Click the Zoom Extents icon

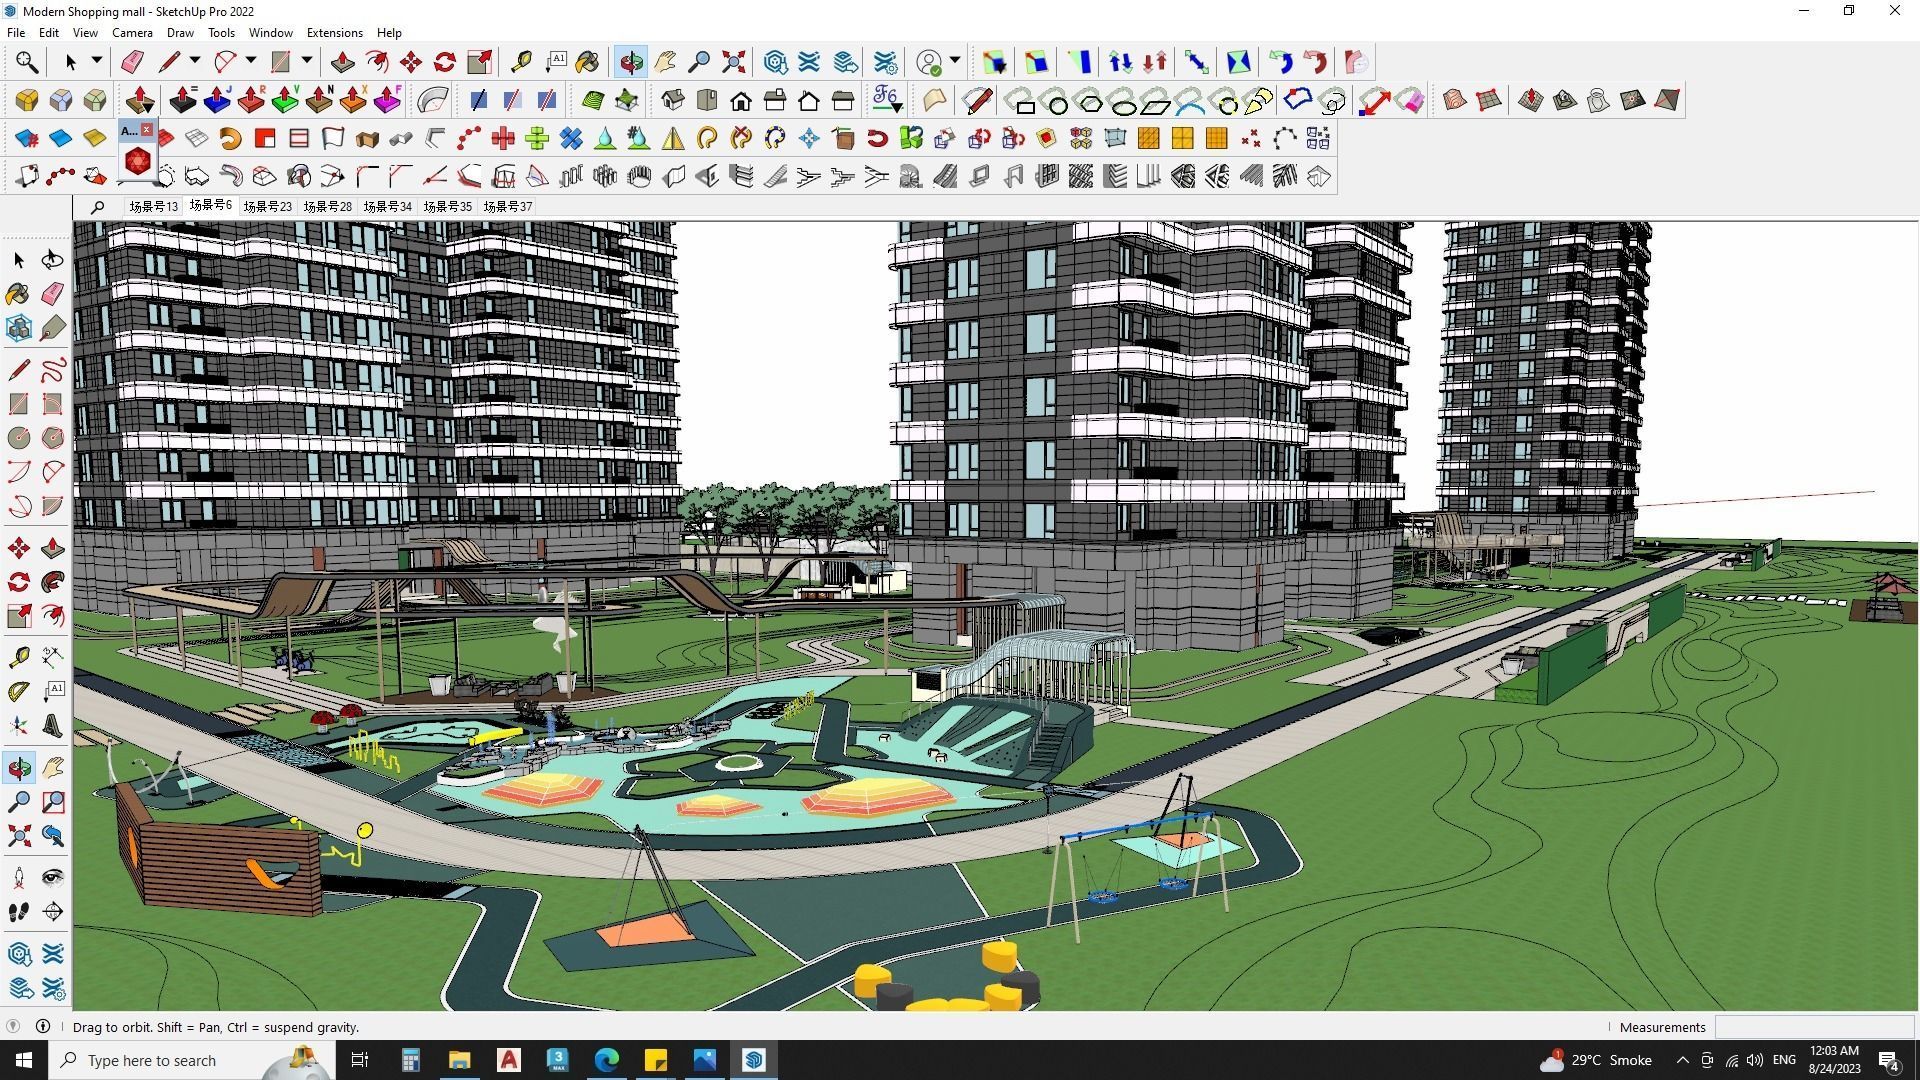click(x=731, y=60)
